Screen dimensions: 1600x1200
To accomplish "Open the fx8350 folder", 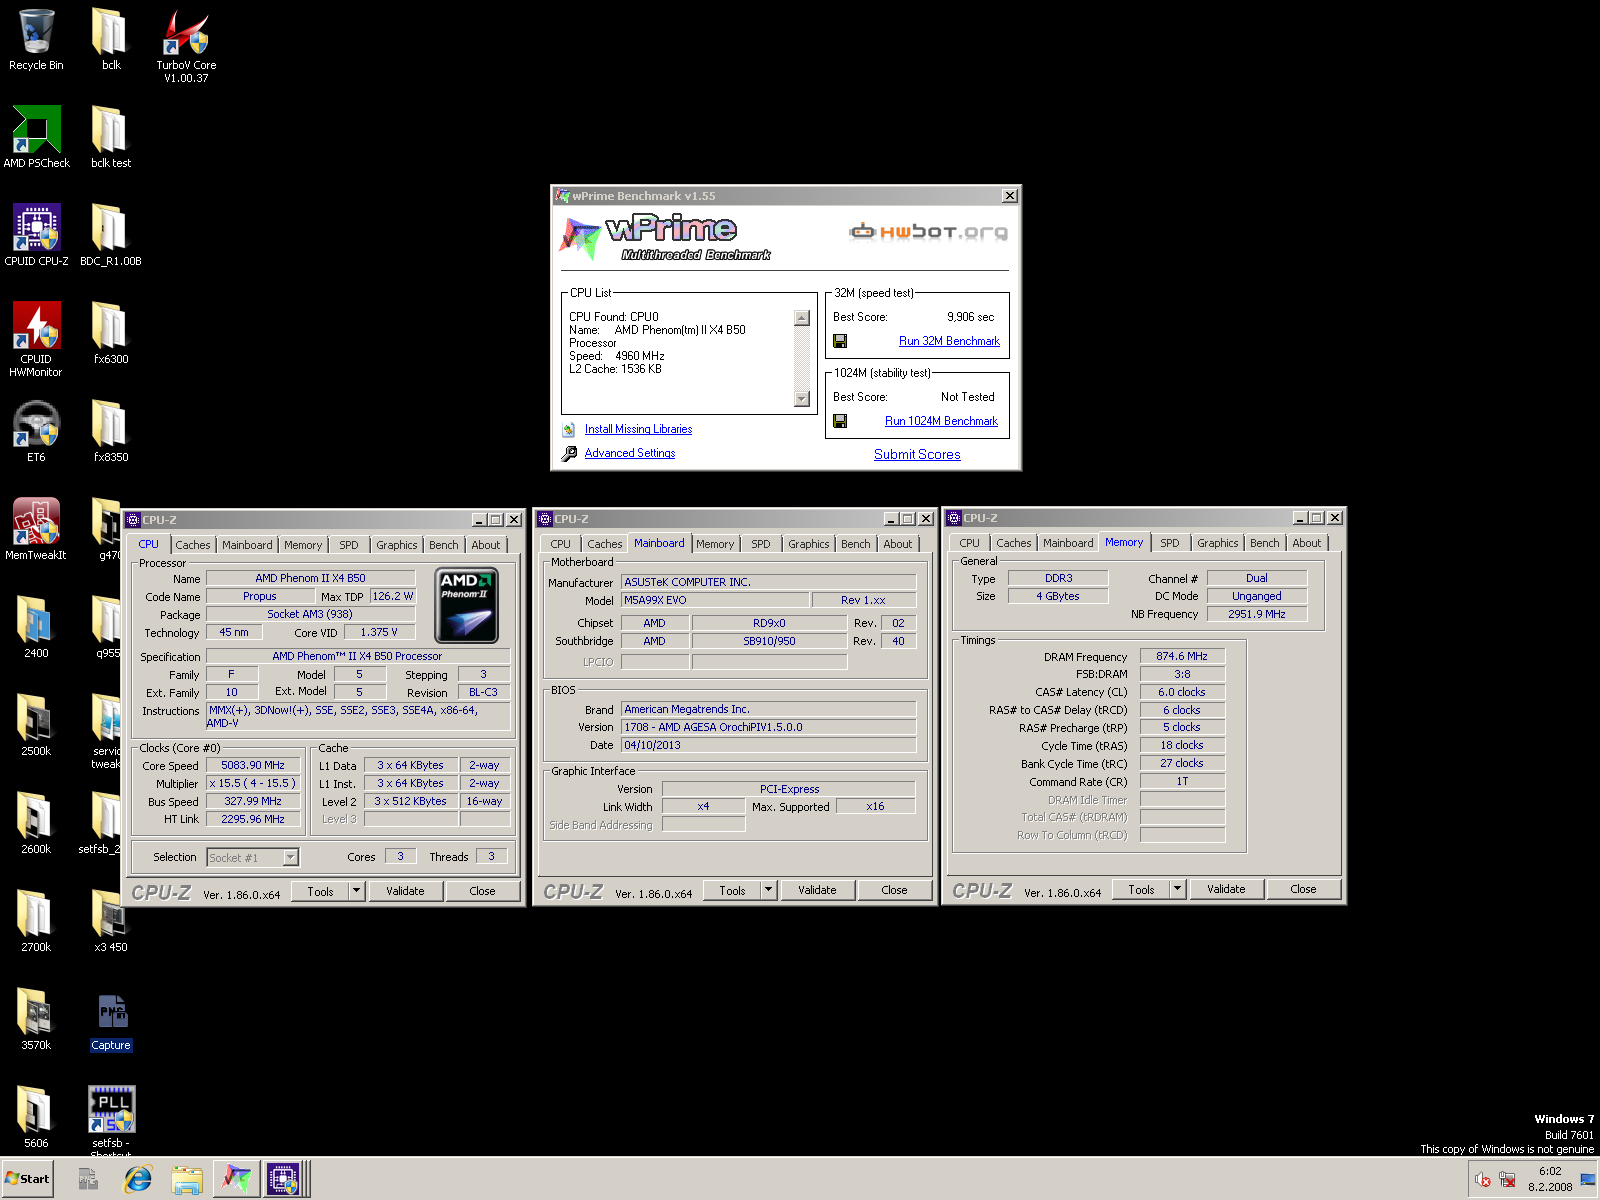I will [x=111, y=431].
